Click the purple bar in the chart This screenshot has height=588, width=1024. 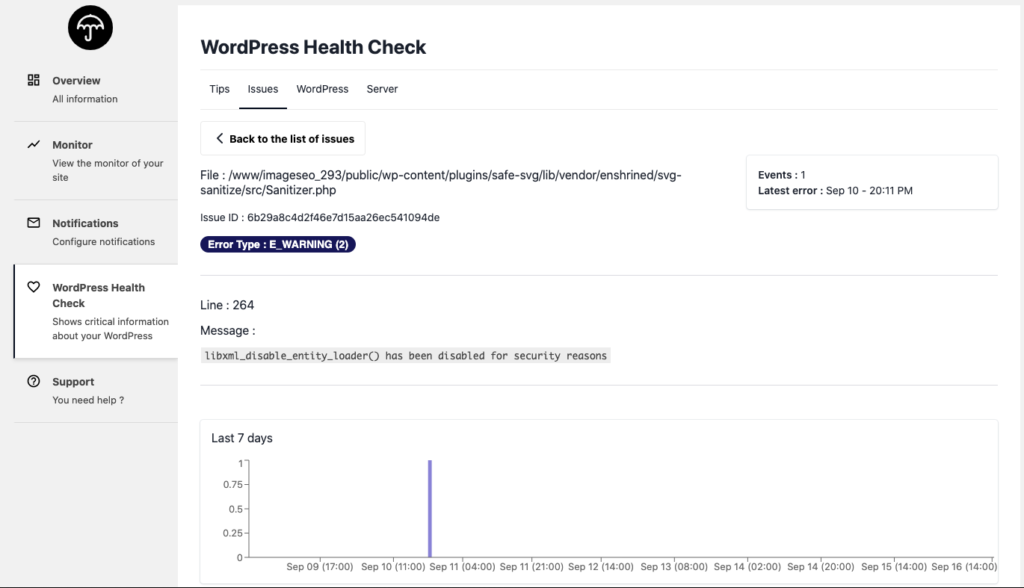point(430,508)
